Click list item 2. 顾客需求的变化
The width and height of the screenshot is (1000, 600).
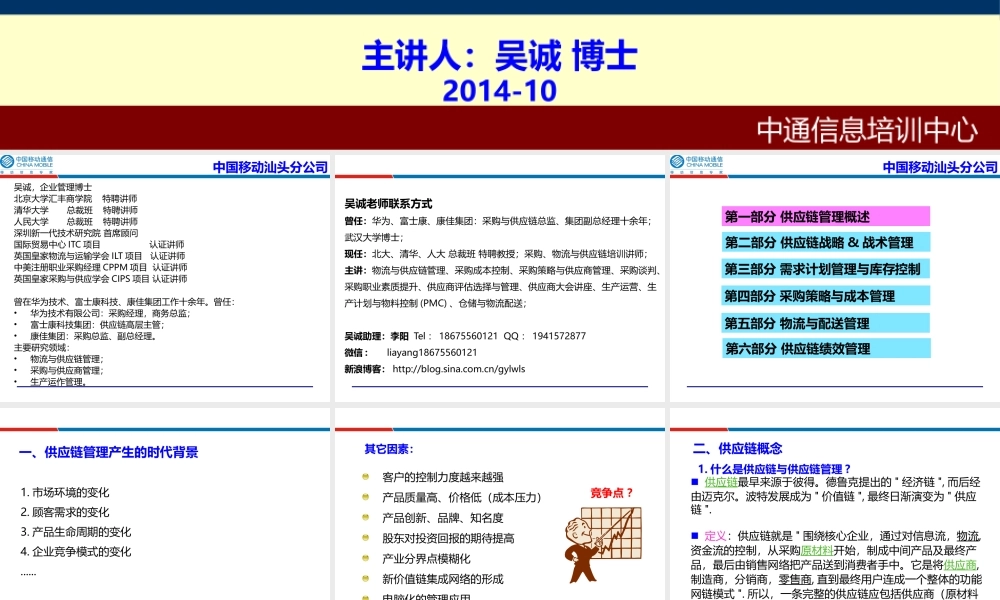pyautogui.click(x=65, y=512)
